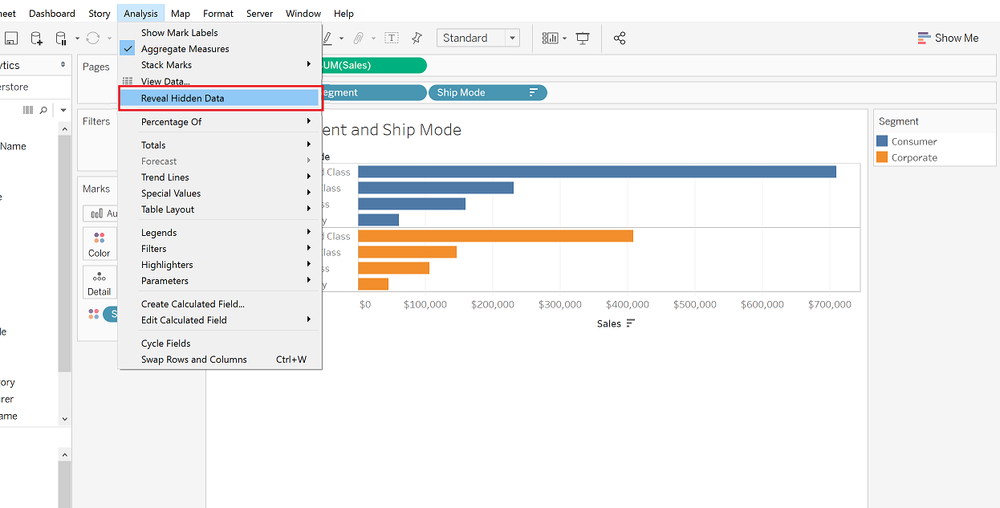Image resolution: width=1000 pixels, height=508 pixels.
Task: Click the Analytics pane switch arrows
Action: [x=63, y=65]
